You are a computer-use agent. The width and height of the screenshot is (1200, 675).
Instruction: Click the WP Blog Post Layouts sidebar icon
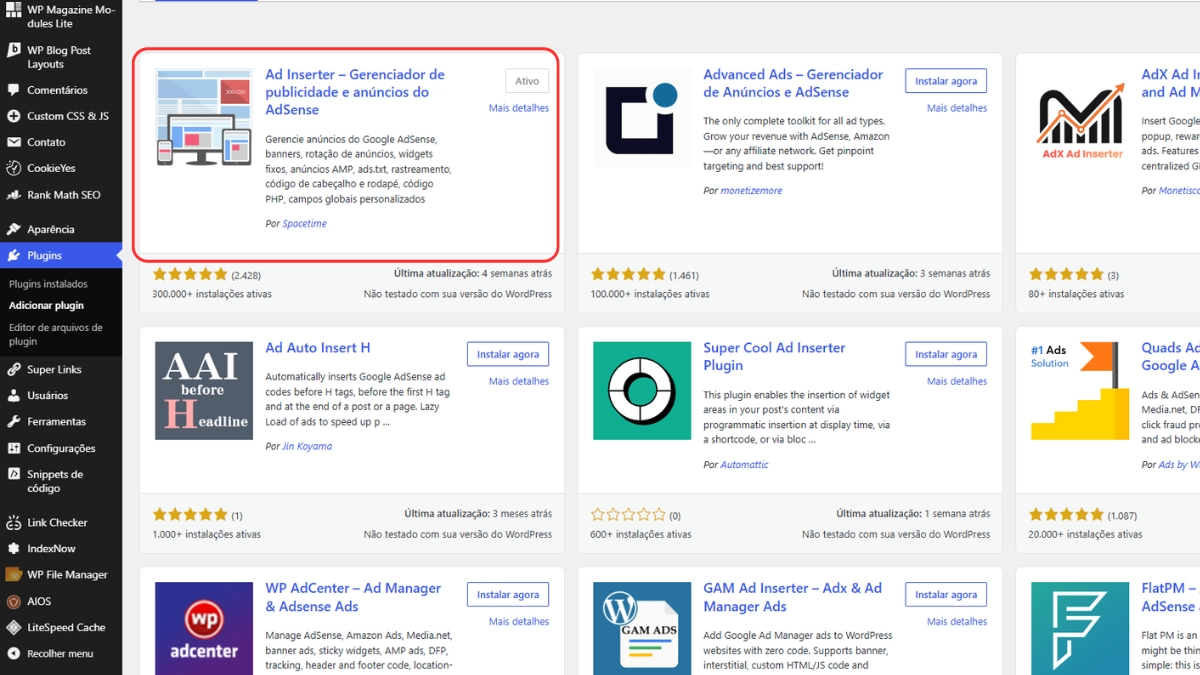(13, 50)
